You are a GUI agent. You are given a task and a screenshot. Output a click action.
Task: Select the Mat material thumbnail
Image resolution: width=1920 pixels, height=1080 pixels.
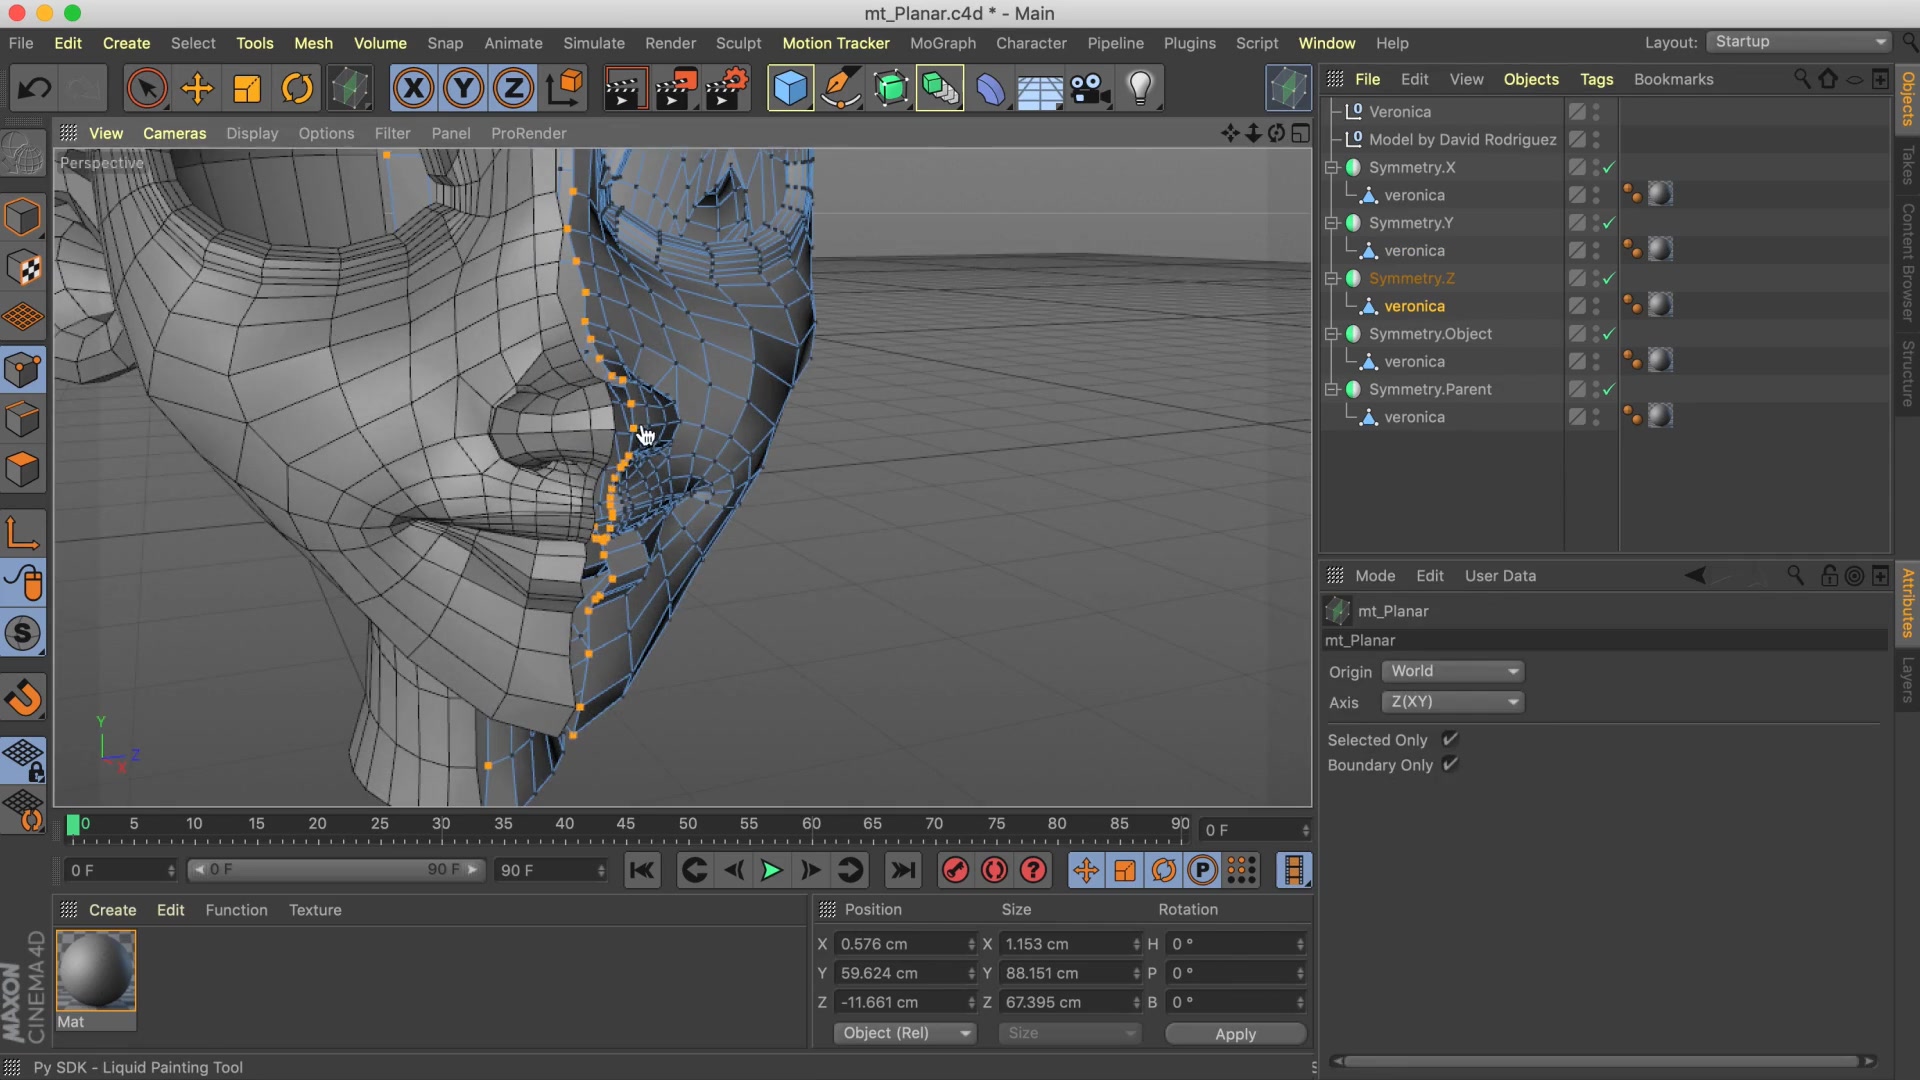tap(96, 971)
